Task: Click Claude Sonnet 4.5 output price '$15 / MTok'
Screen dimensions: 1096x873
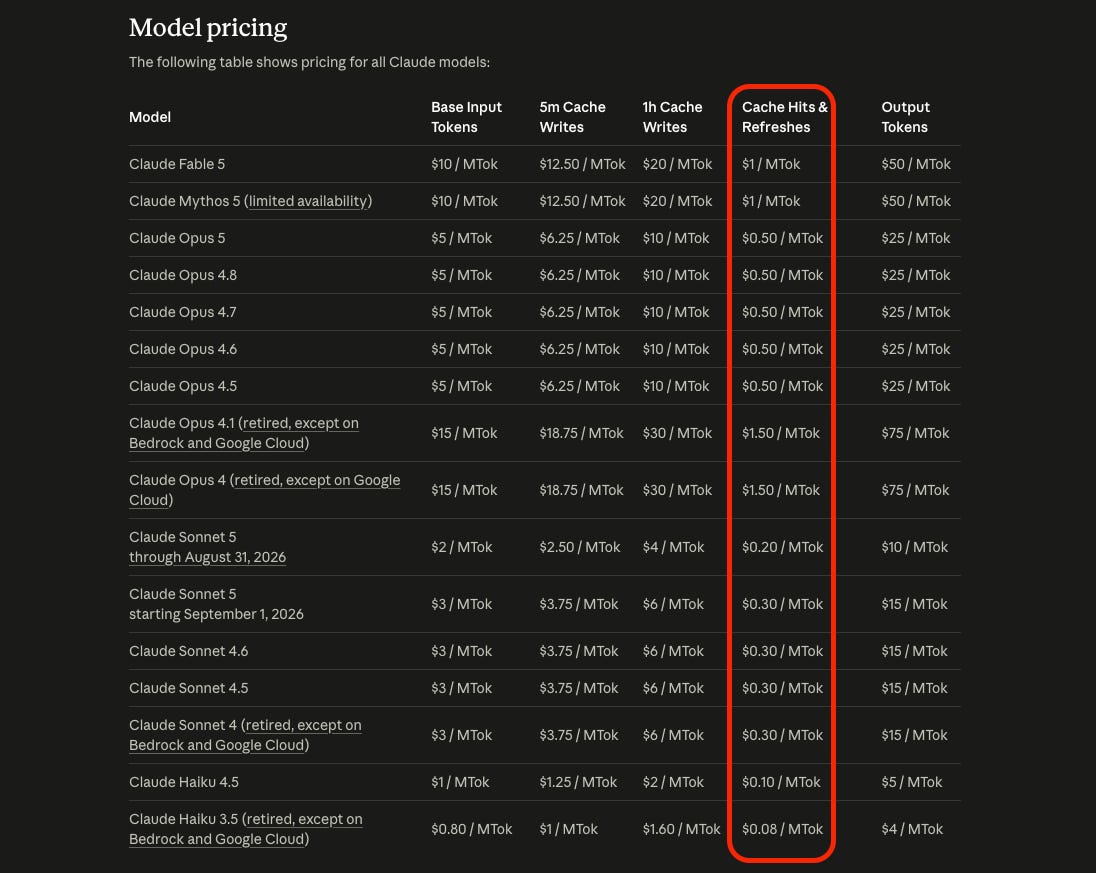Action: [x=914, y=688]
